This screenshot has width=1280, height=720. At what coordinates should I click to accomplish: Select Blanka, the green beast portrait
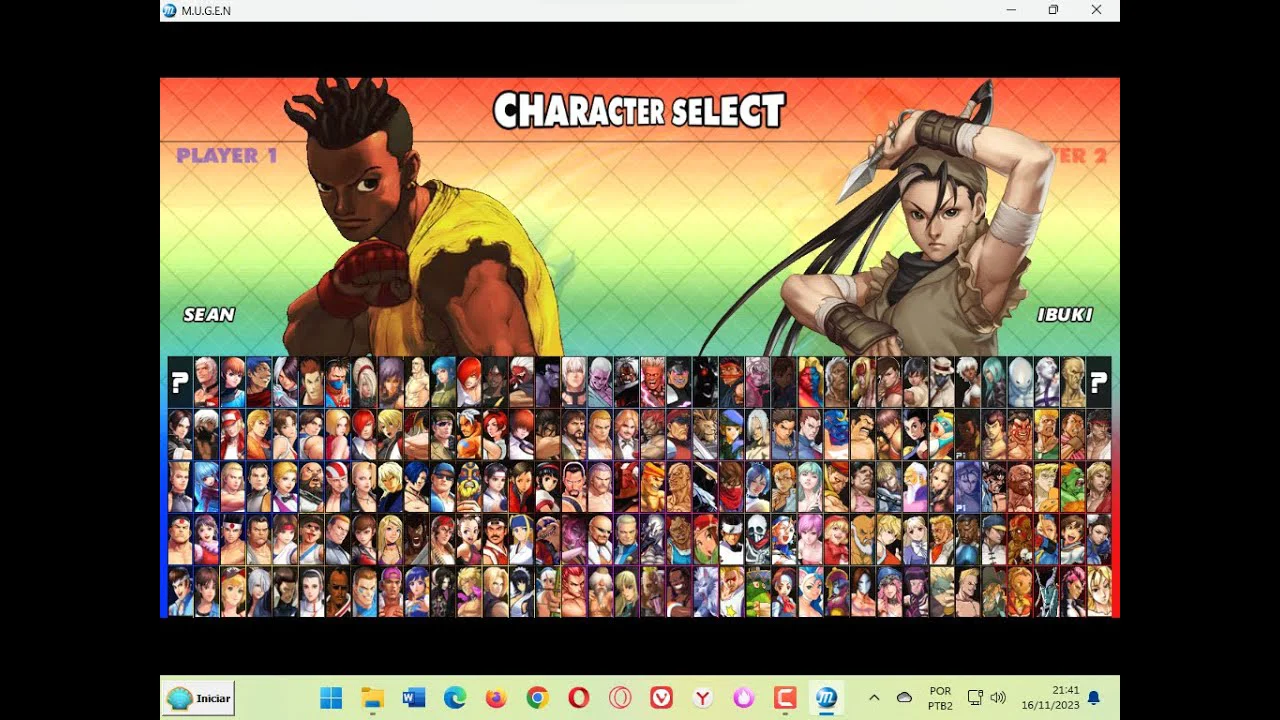[x=1072, y=487]
